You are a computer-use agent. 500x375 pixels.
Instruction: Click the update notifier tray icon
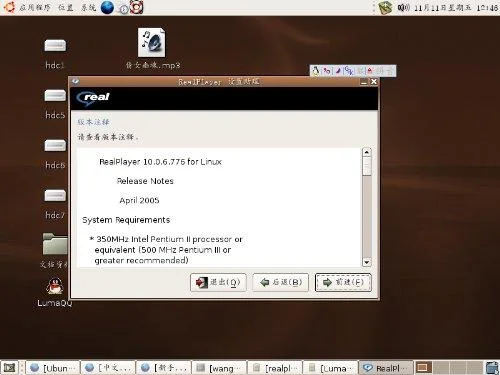click(x=385, y=7)
